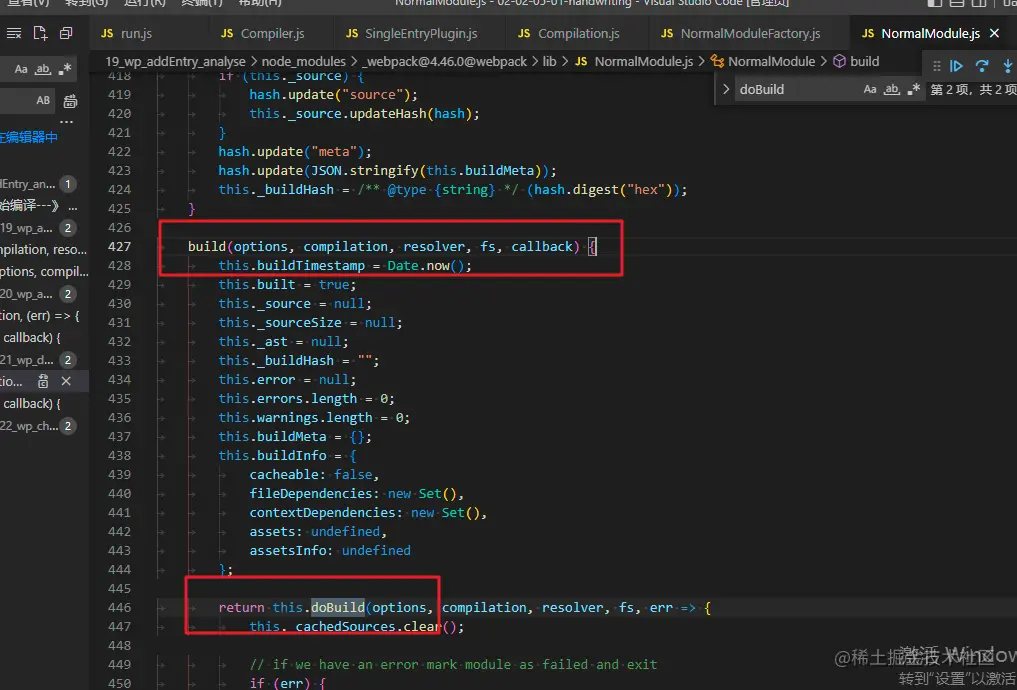
Task: Open breadcrumb 19_wp_addEntry_analyse
Action: coord(175,62)
